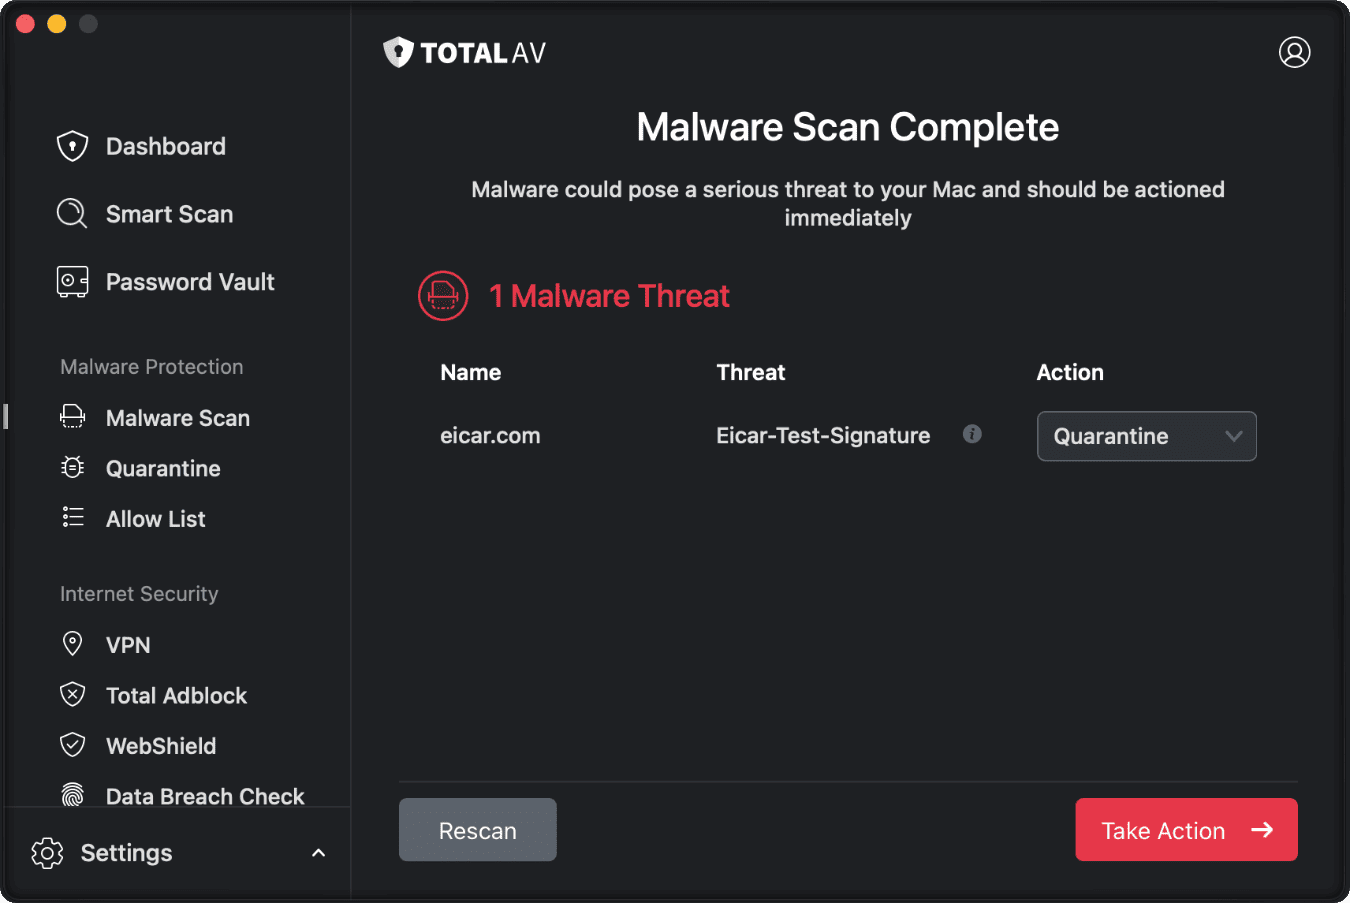This screenshot has width=1350, height=903.
Task: Select the Malware Scan printer icon
Action: point(72,417)
